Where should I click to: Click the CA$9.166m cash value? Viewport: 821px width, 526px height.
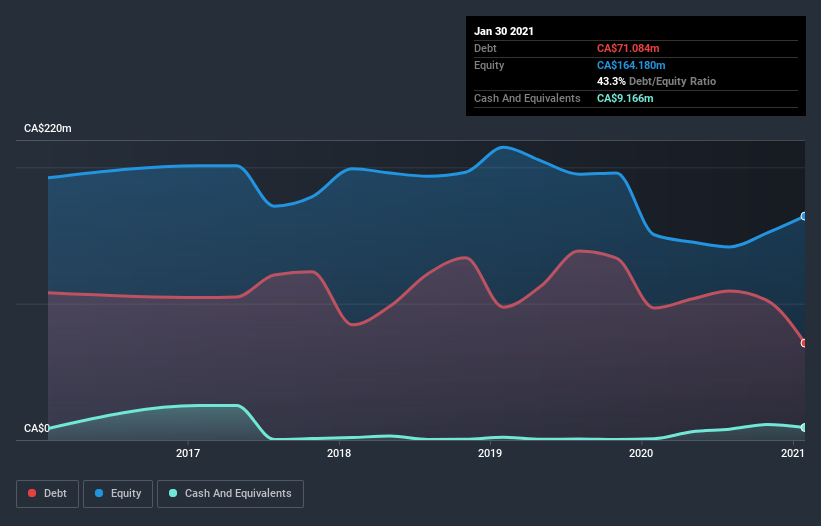(x=625, y=98)
